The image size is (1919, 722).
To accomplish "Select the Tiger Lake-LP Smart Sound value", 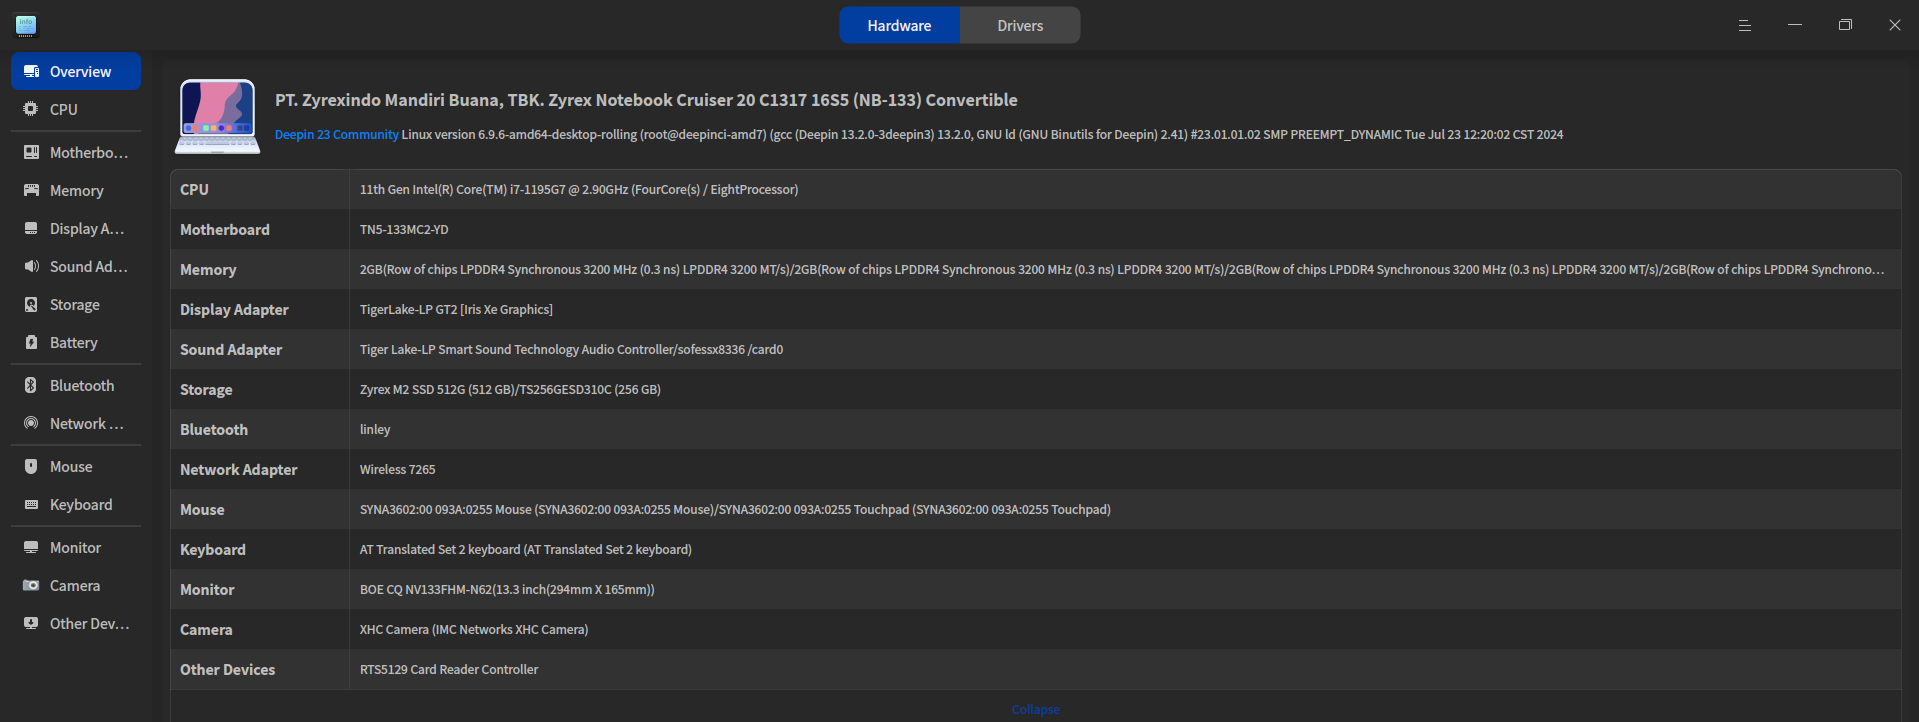I will click(571, 349).
